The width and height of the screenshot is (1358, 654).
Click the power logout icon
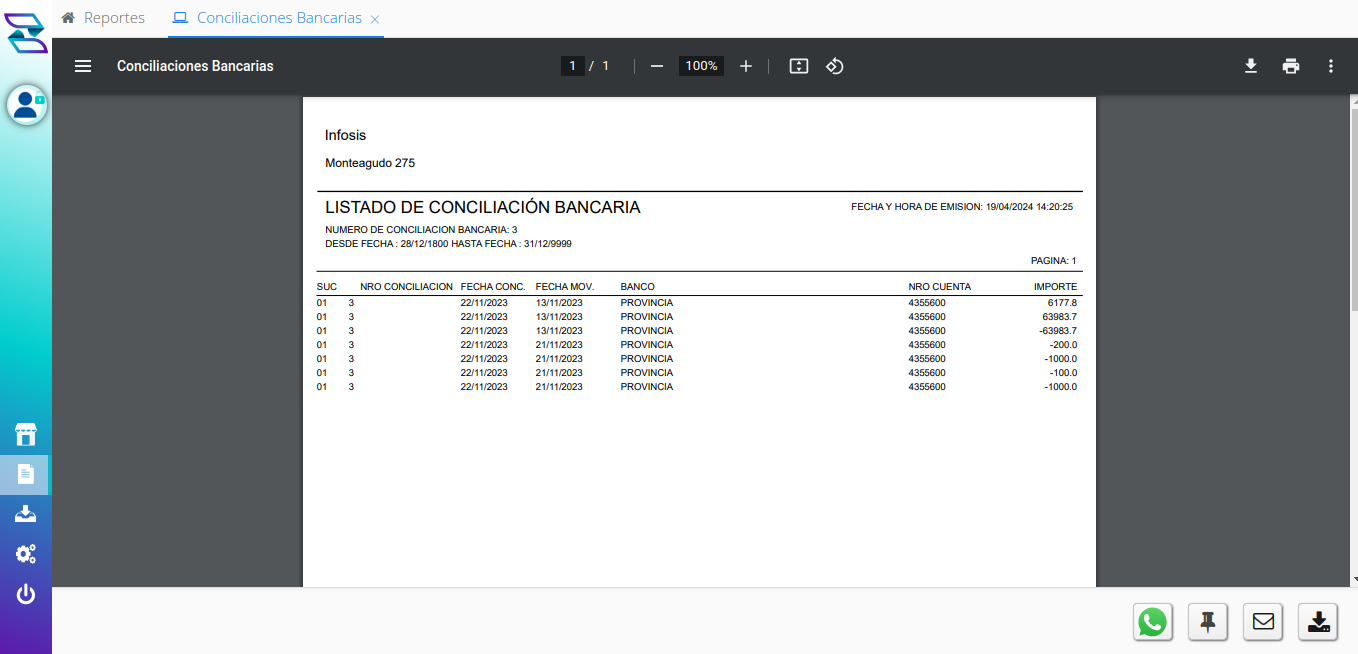coord(26,594)
